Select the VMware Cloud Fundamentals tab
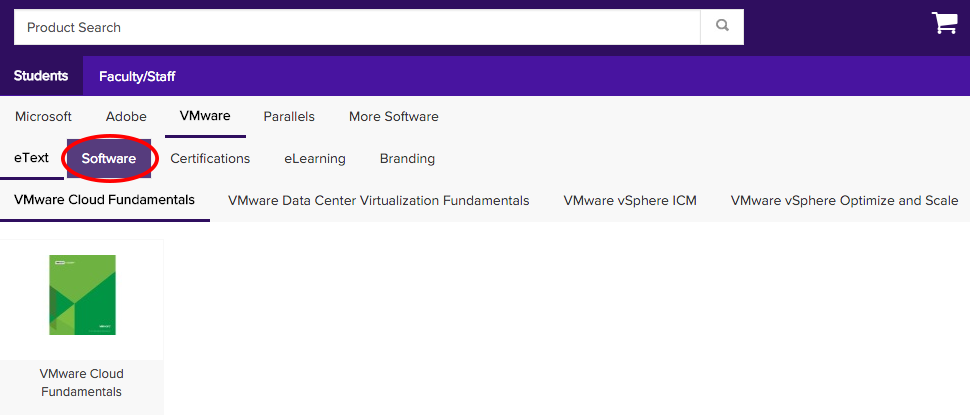This screenshot has width=970, height=415. point(104,200)
